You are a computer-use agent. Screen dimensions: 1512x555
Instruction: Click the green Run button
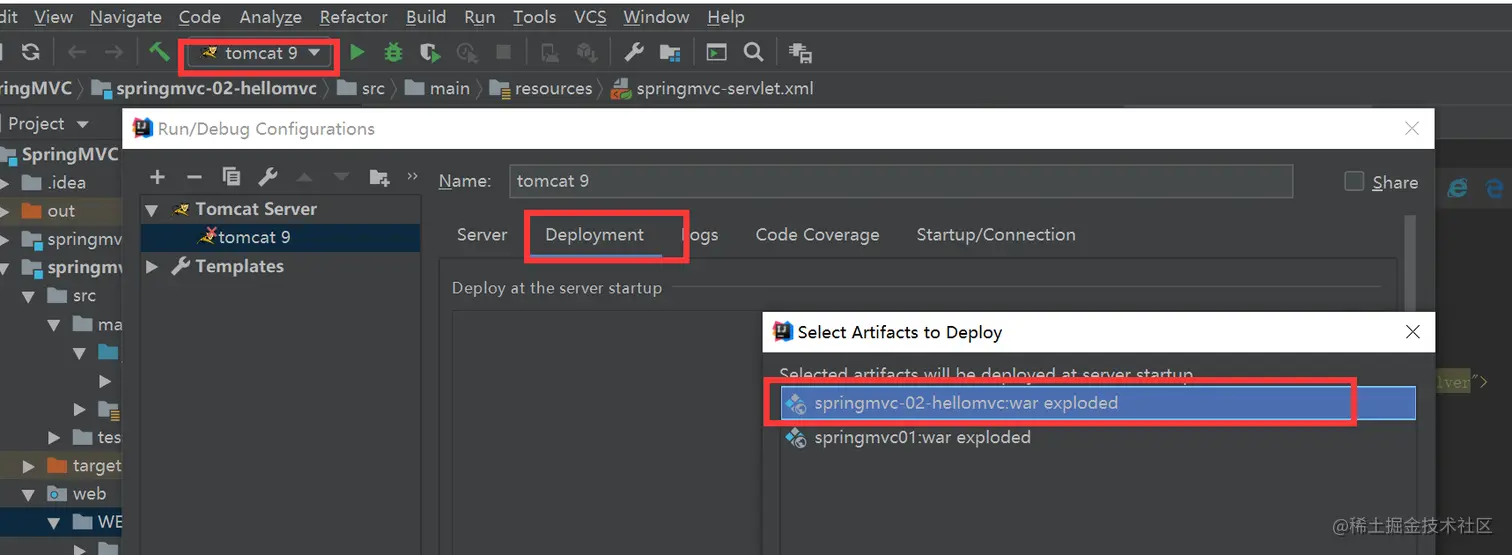coord(357,52)
